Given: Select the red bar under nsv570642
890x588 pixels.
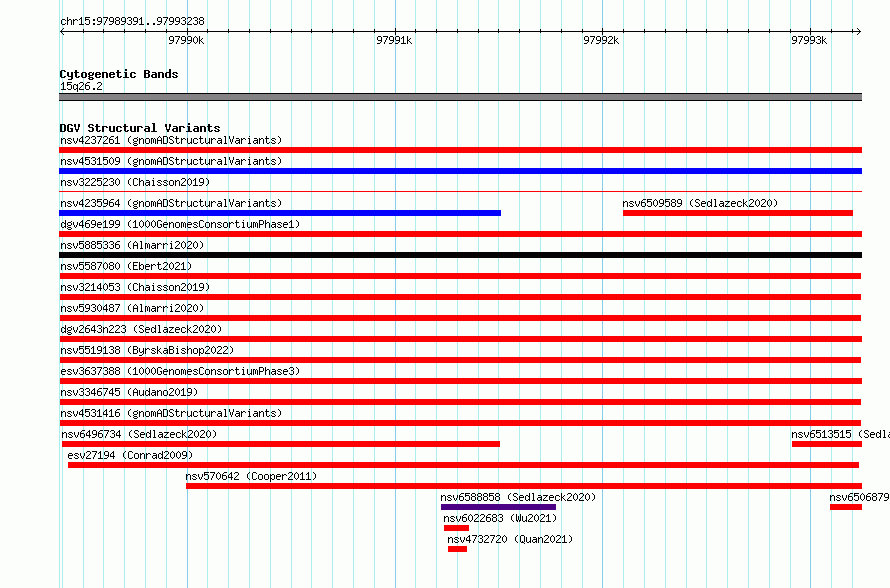Looking at the screenshot, I should 524,486.
